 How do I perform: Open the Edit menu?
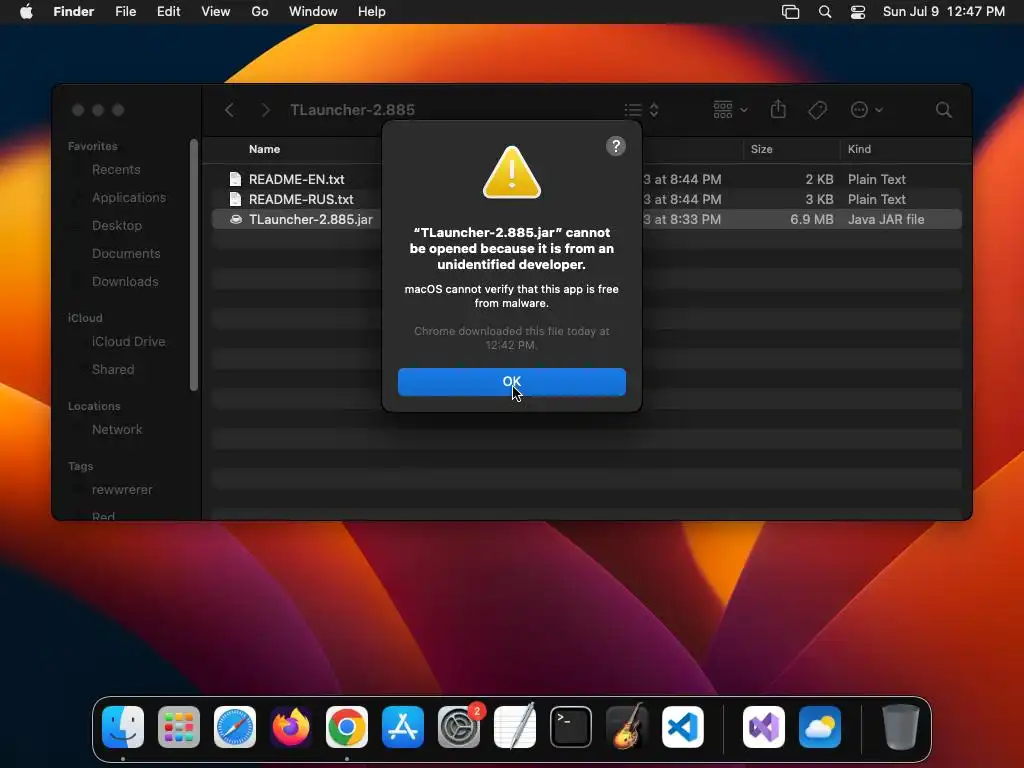168,12
